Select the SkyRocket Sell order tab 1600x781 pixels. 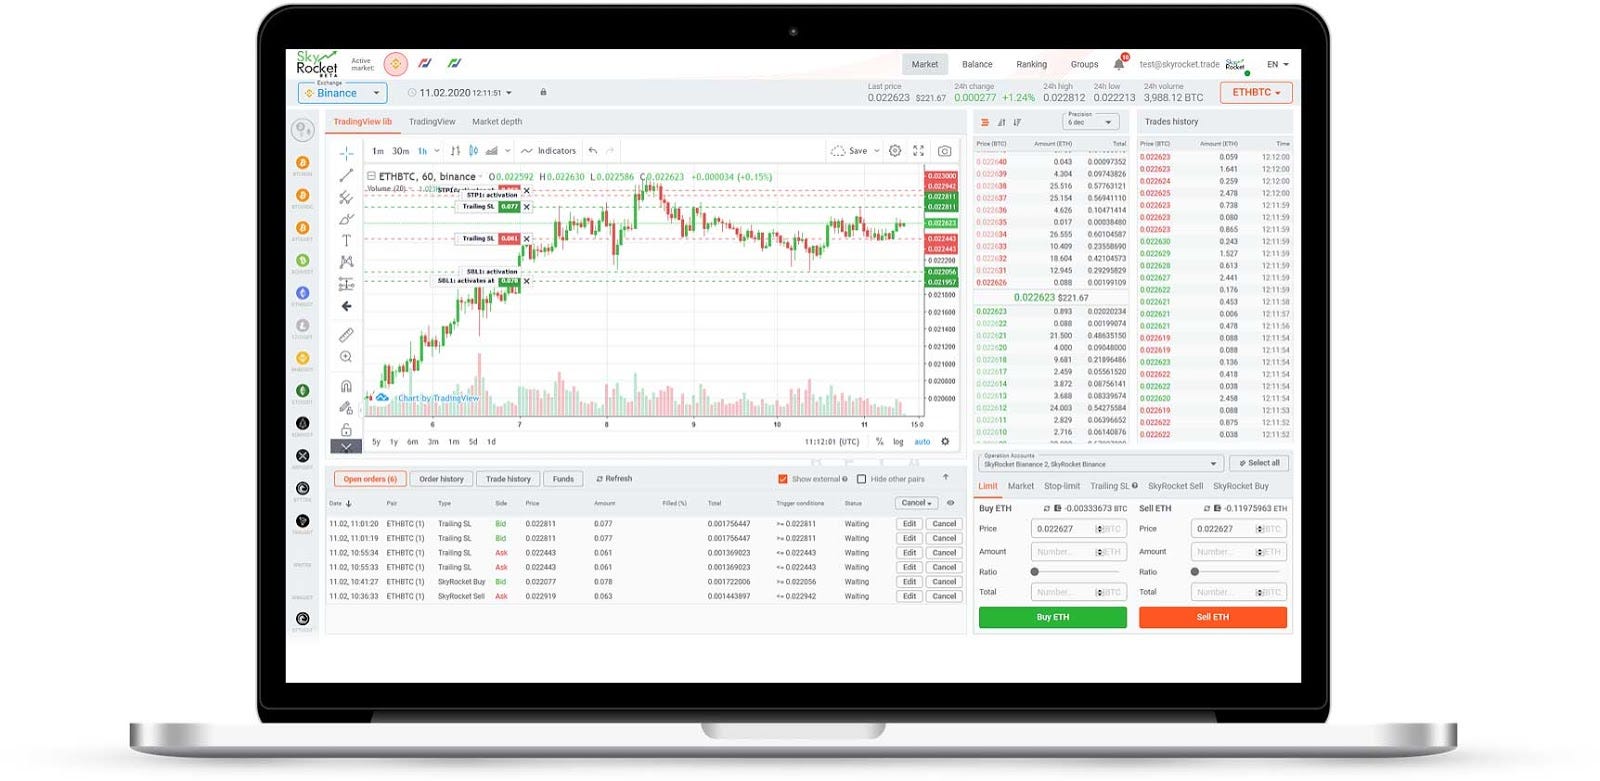pos(1175,486)
